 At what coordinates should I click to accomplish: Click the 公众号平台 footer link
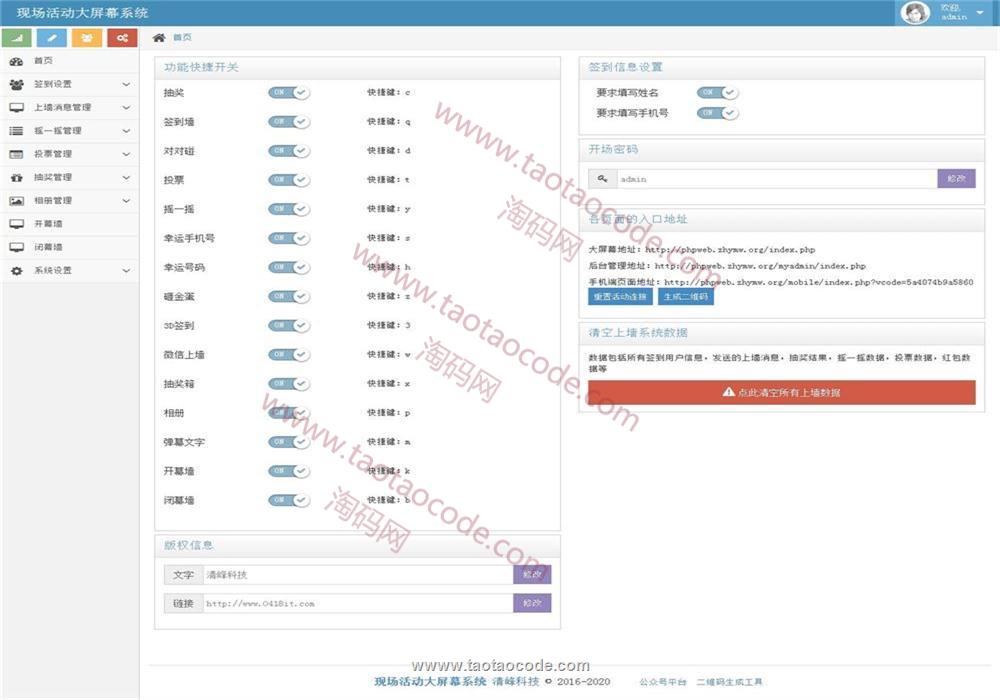point(662,682)
